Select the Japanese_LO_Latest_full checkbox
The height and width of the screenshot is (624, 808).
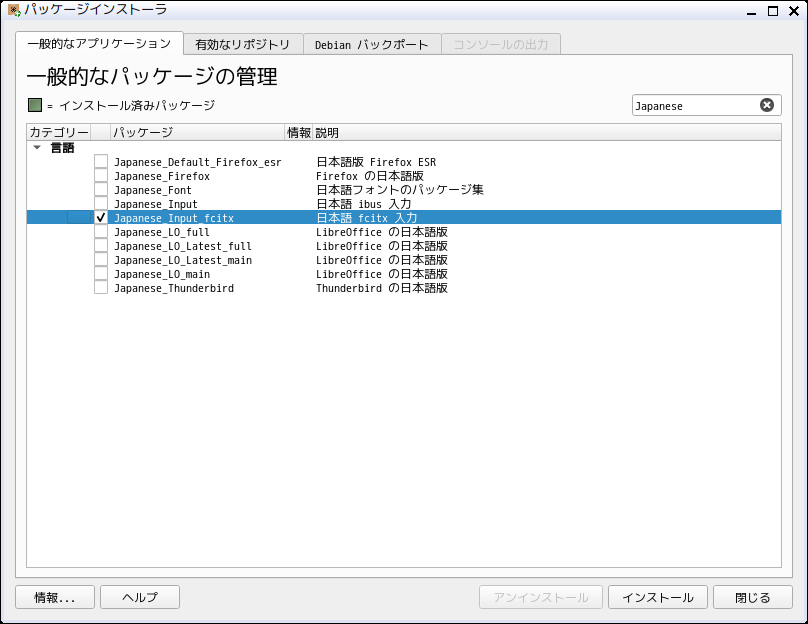point(101,245)
